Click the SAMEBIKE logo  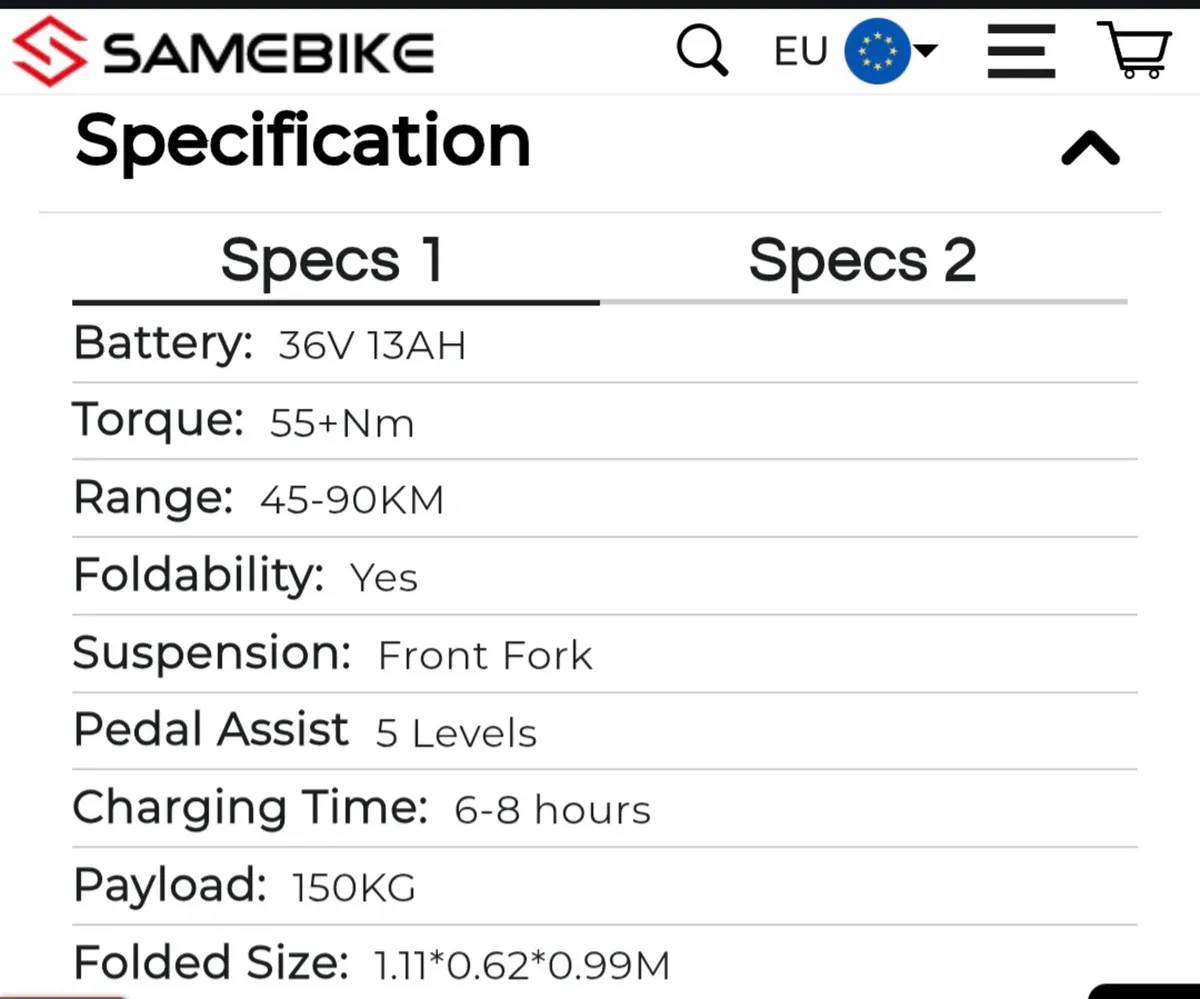coord(220,52)
